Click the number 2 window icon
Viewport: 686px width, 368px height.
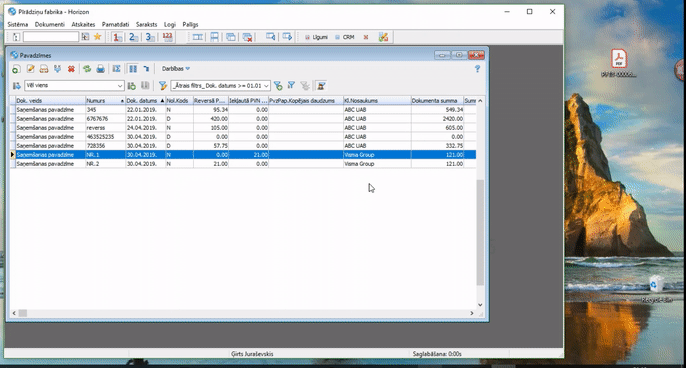(133, 37)
